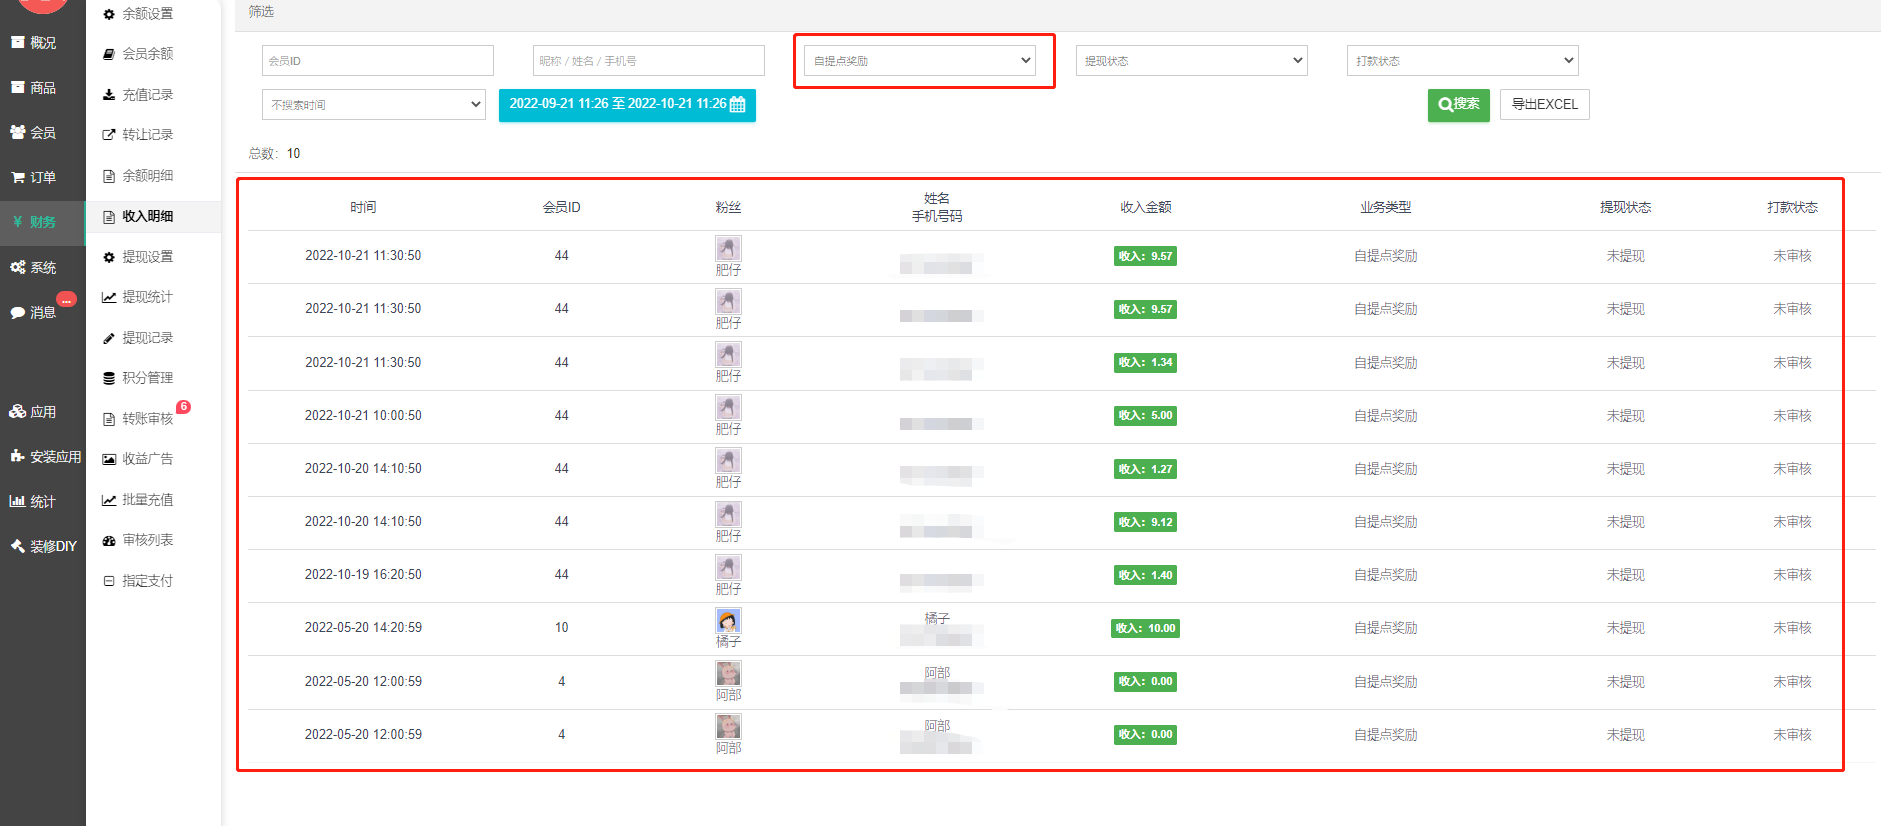Viewport: 1881px width, 826px height.
Task: Expand the 提现状态 dropdown
Action: [1191, 61]
